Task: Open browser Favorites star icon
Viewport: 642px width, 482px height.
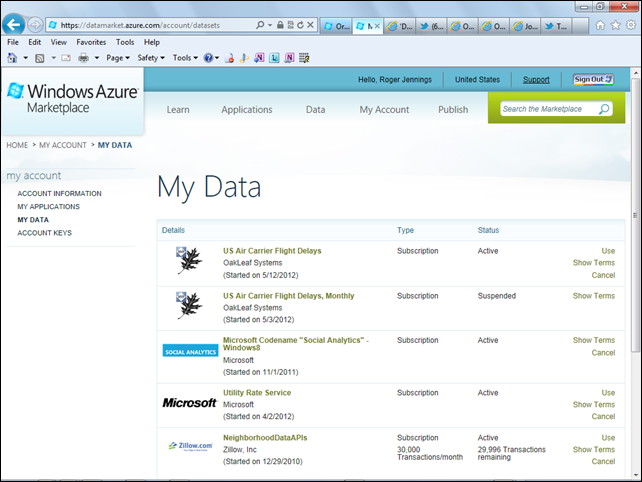Action: [x=616, y=25]
